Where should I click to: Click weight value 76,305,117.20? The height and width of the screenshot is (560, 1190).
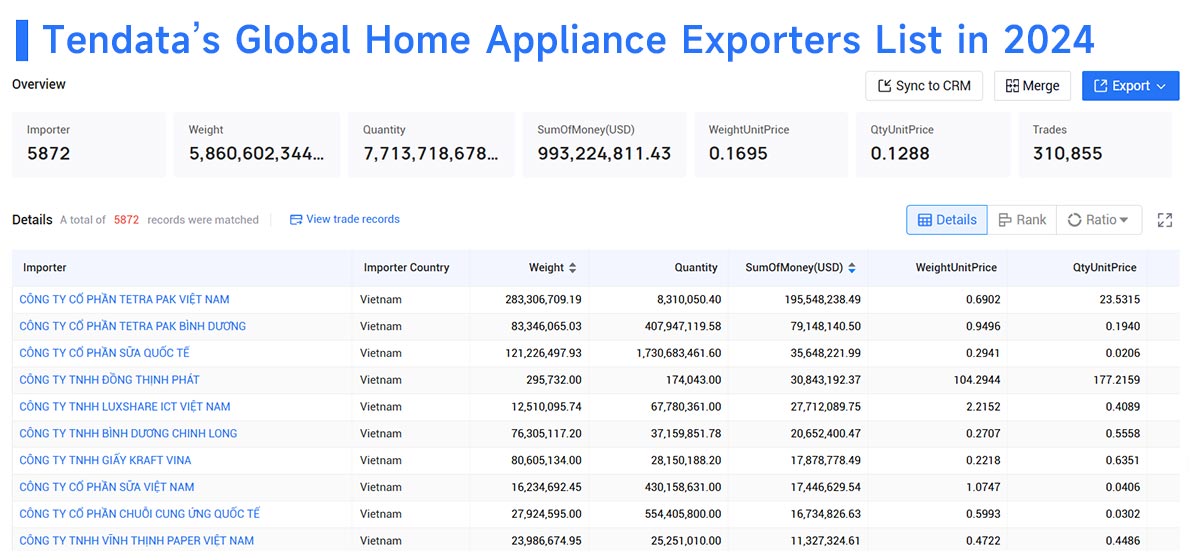click(546, 433)
